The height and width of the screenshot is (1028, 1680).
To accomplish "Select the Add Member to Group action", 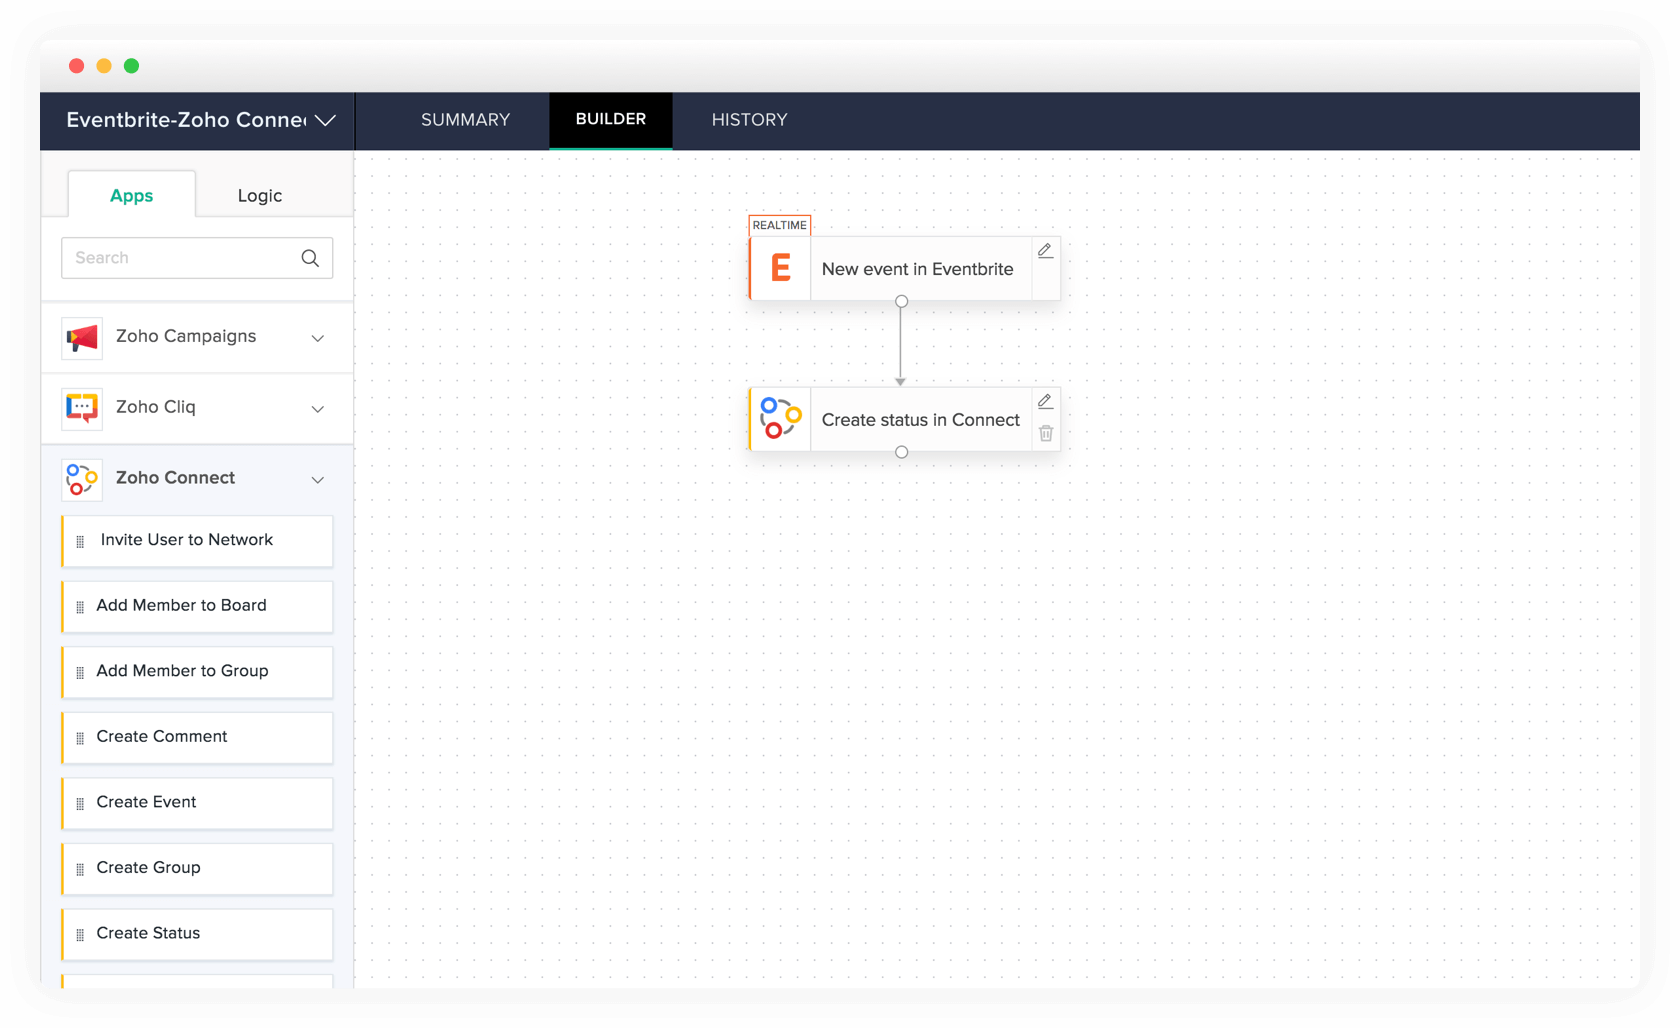I will pyautogui.click(x=197, y=672).
